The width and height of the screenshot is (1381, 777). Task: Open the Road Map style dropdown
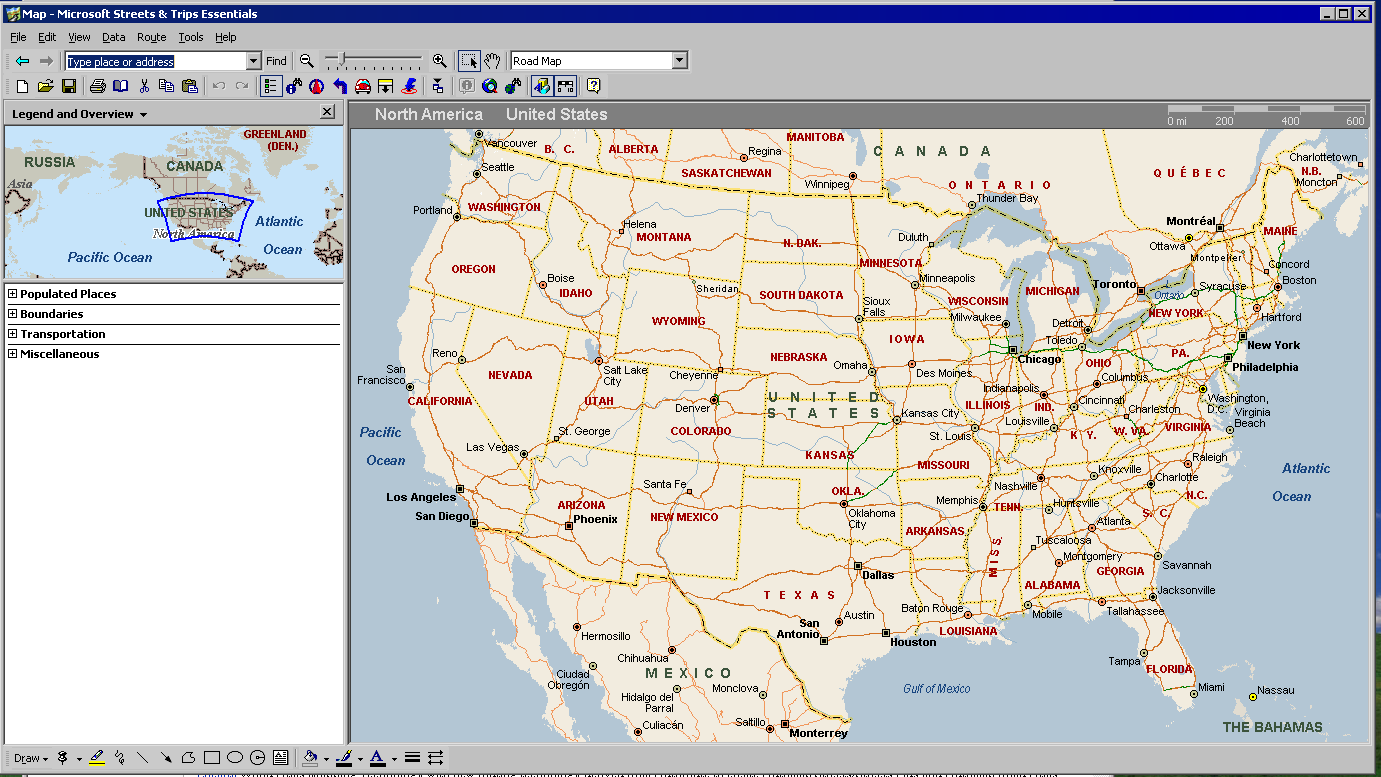(680, 61)
